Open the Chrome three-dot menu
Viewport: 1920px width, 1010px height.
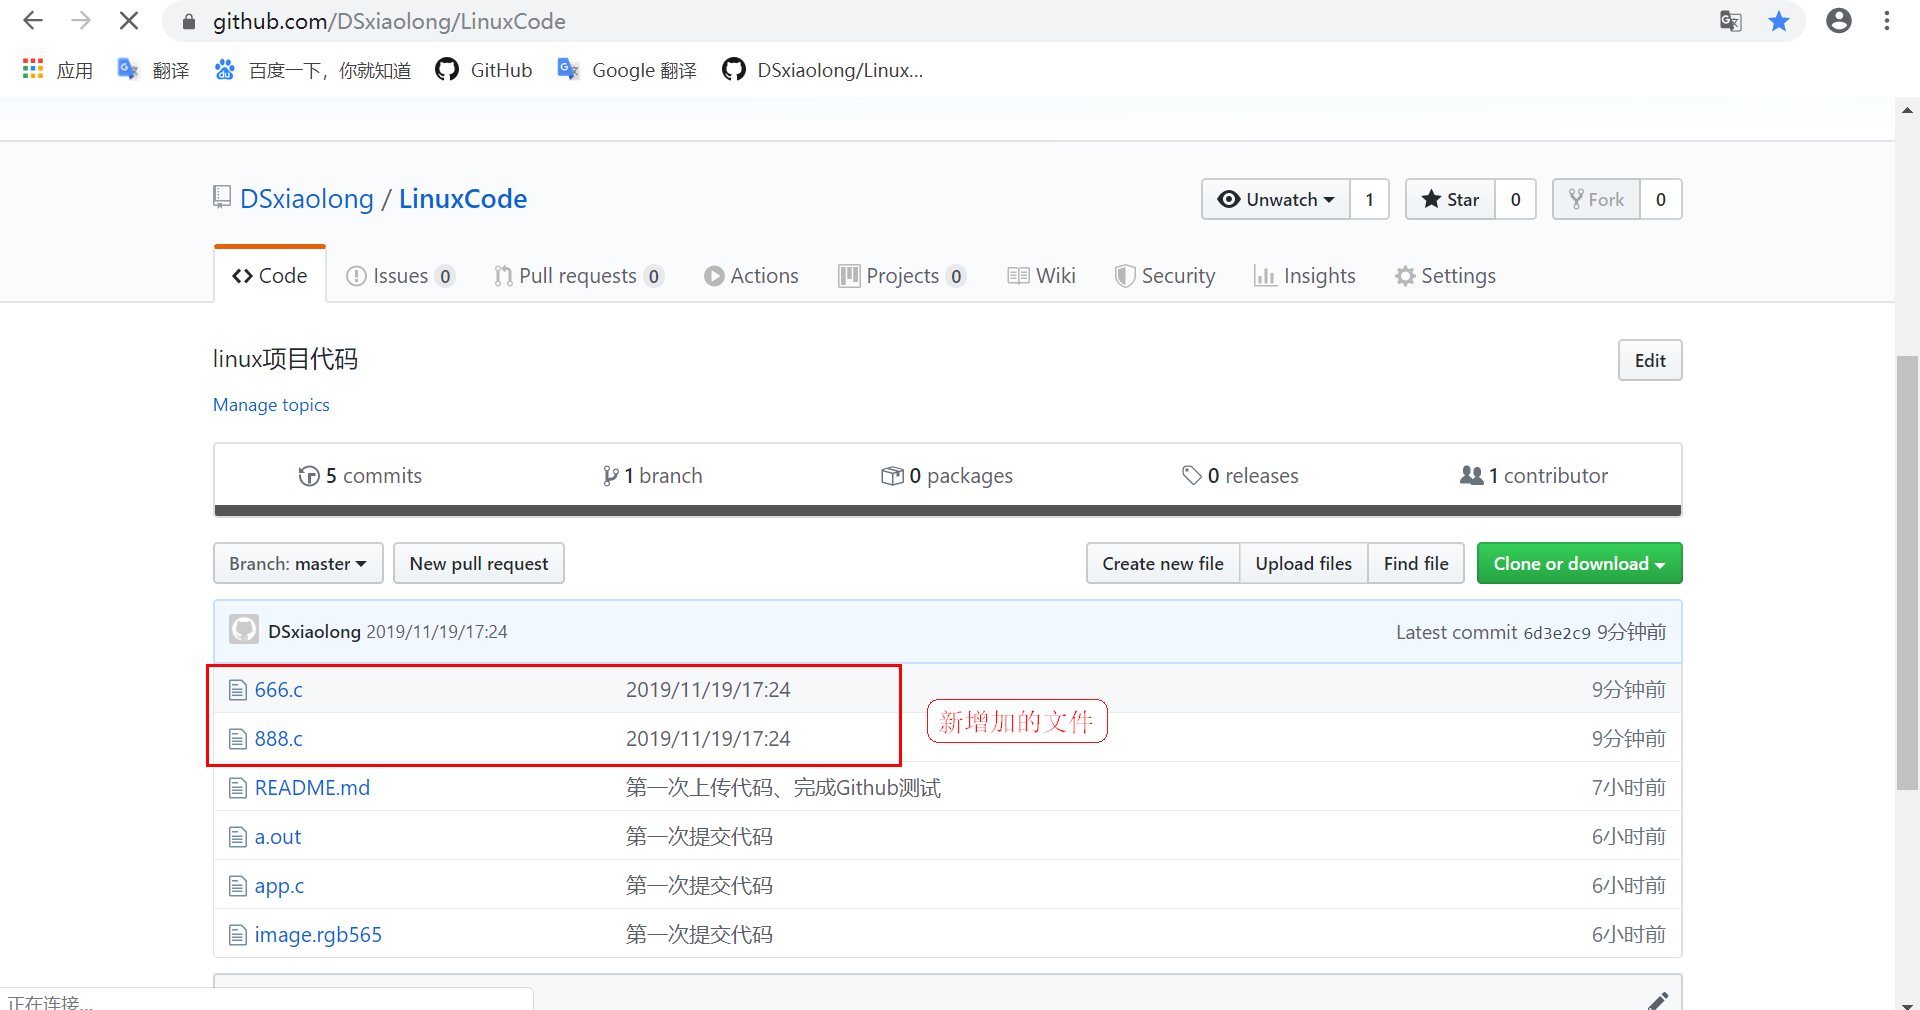pos(1887,21)
